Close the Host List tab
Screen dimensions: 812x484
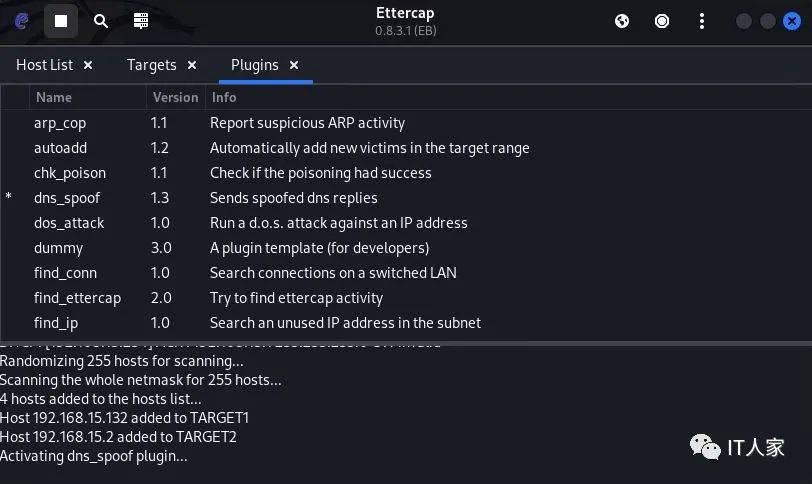pos(88,65)
